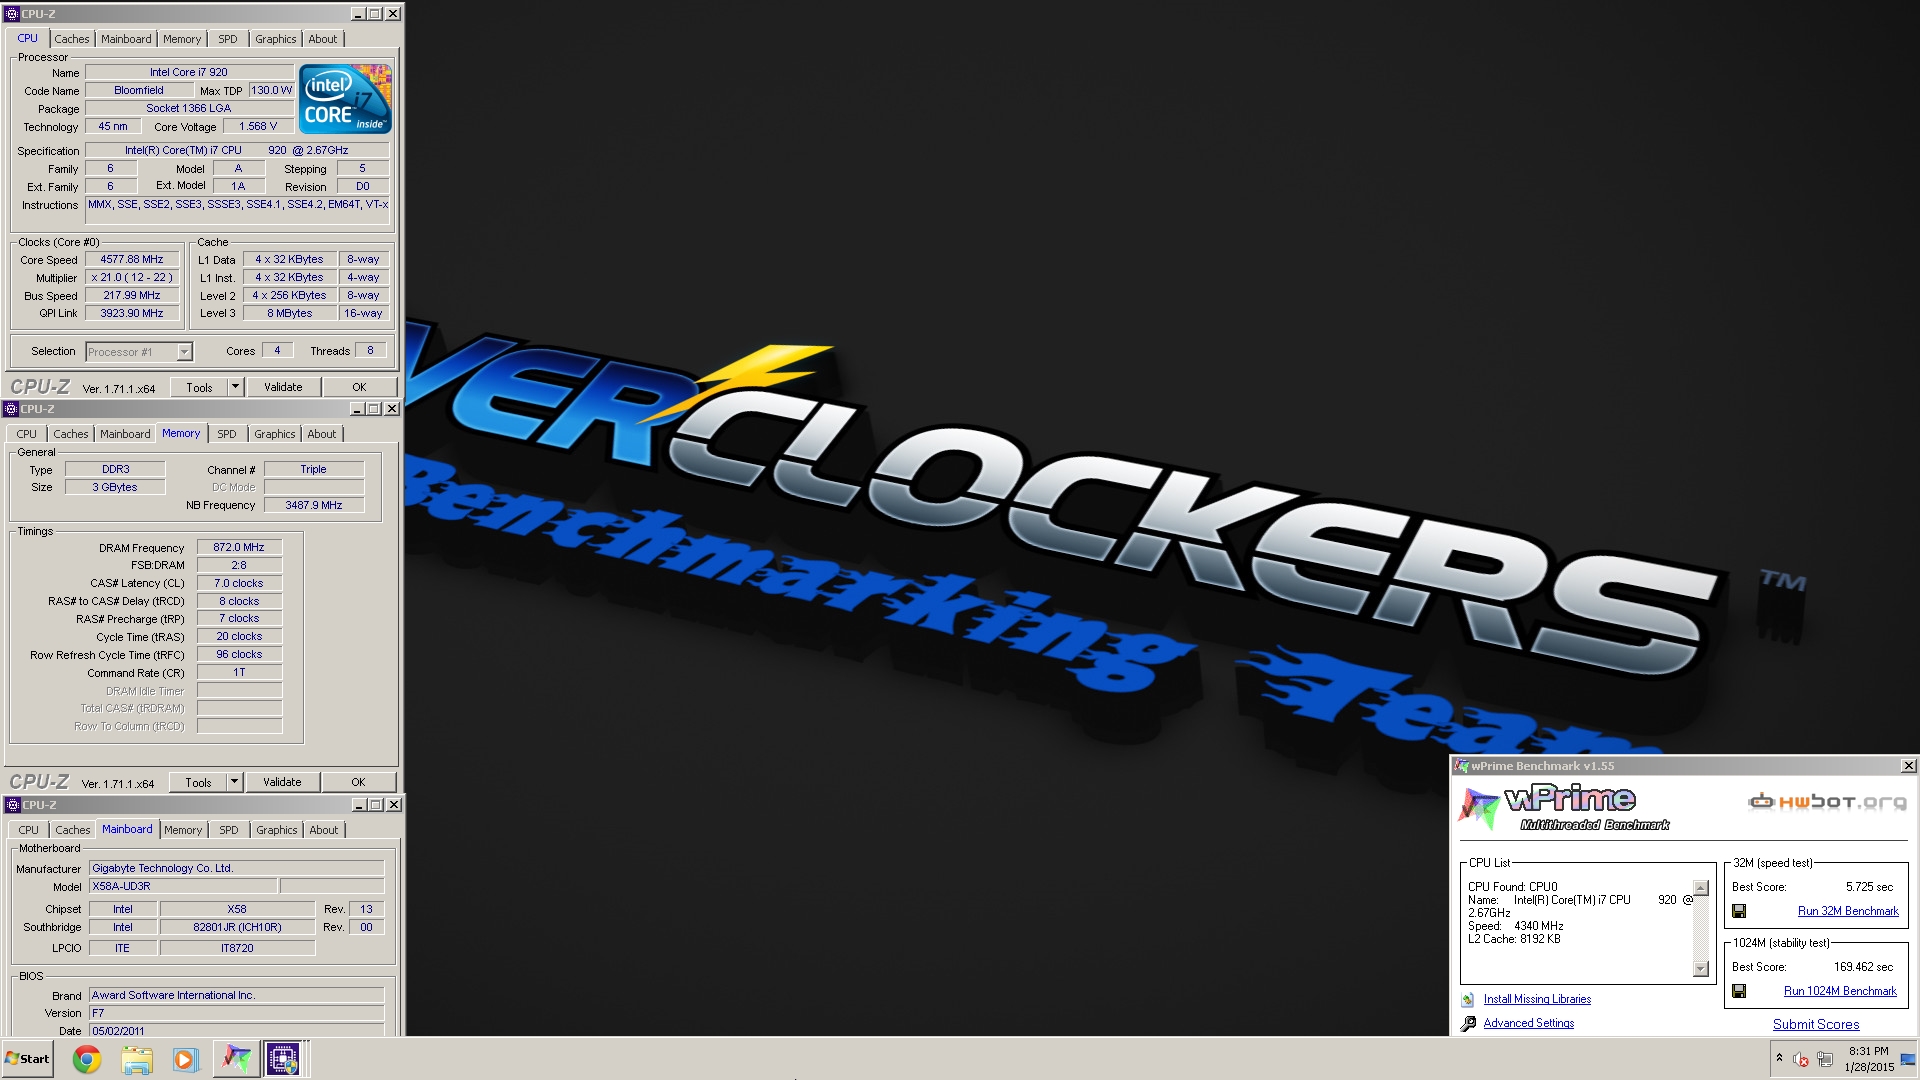
Task: Click the Intel Core i7 inside logo
Action: pos(346,99)
